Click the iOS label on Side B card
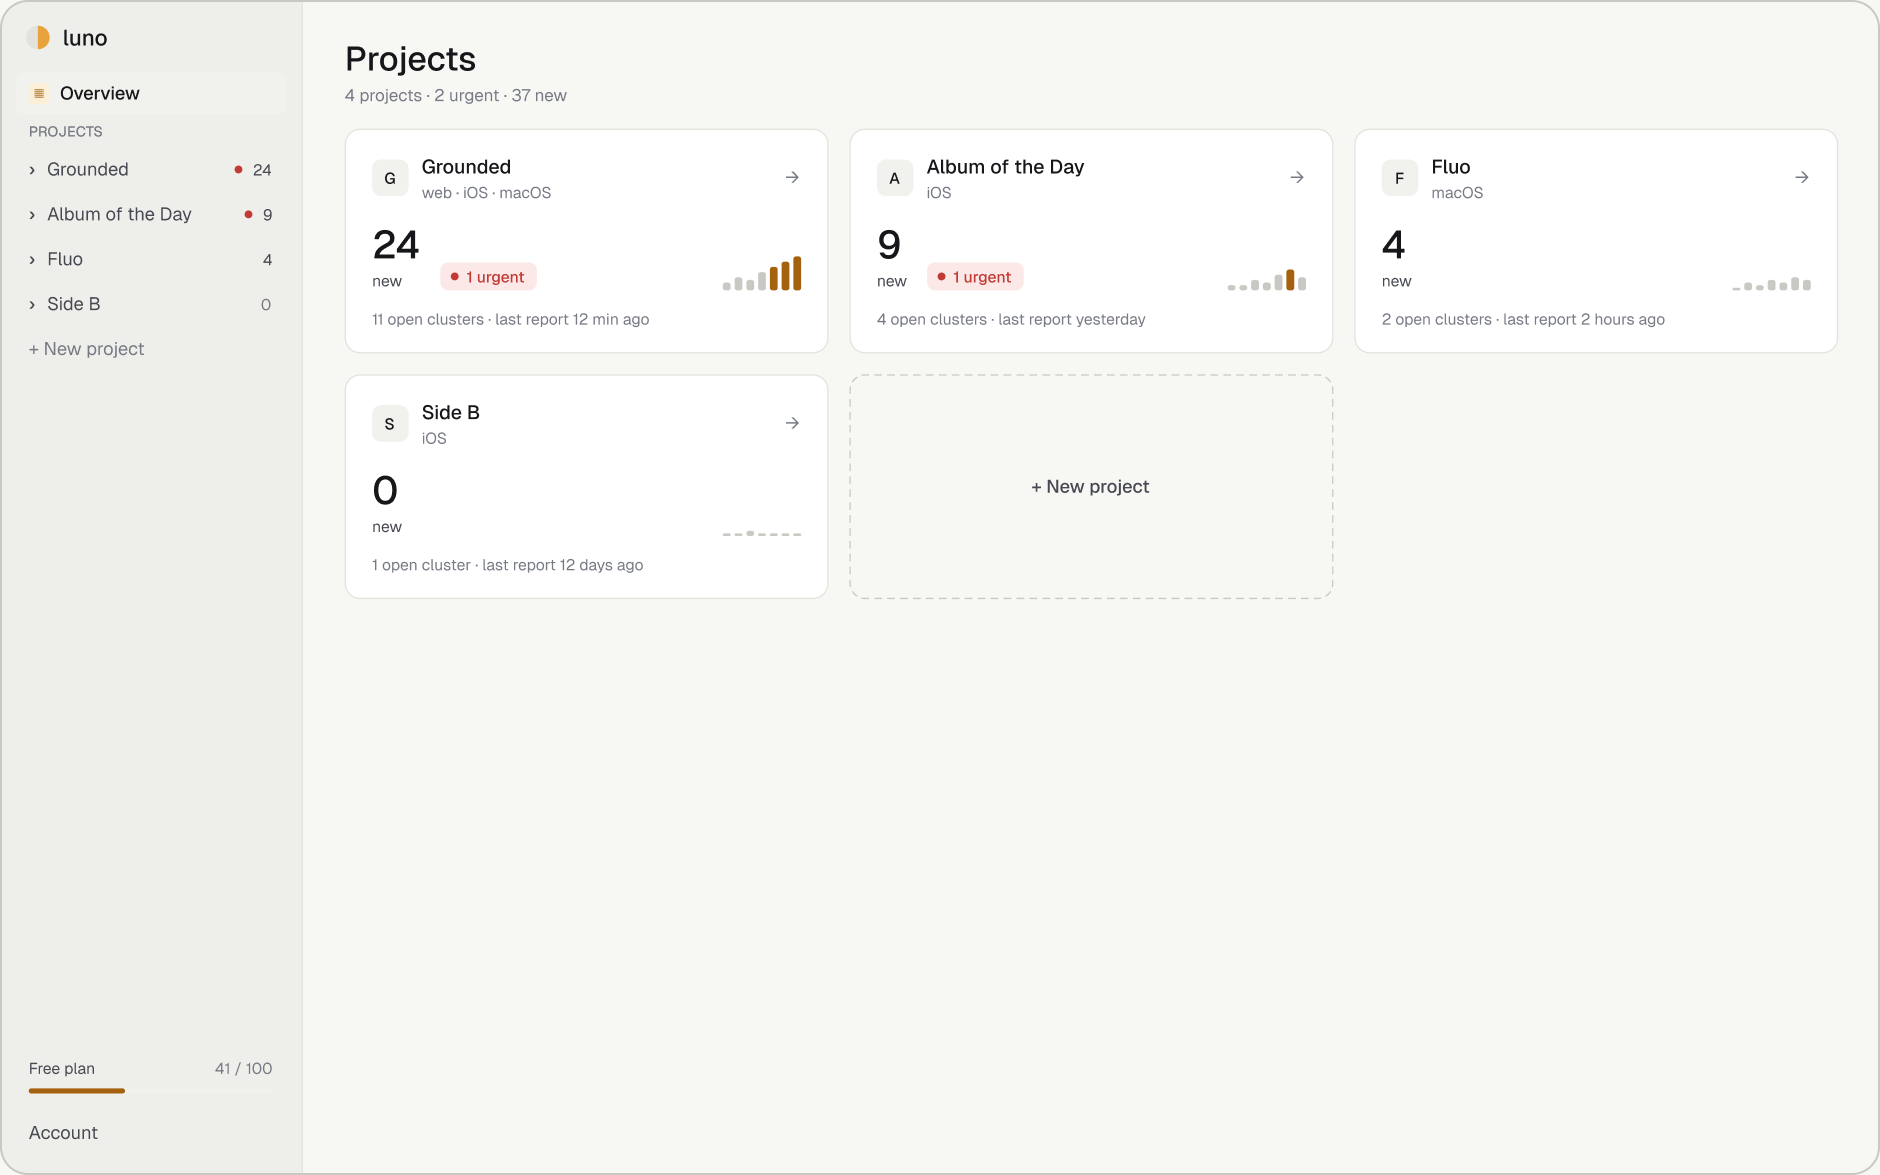Screen dimensions: 1880x1175 [x=434, y=439]
